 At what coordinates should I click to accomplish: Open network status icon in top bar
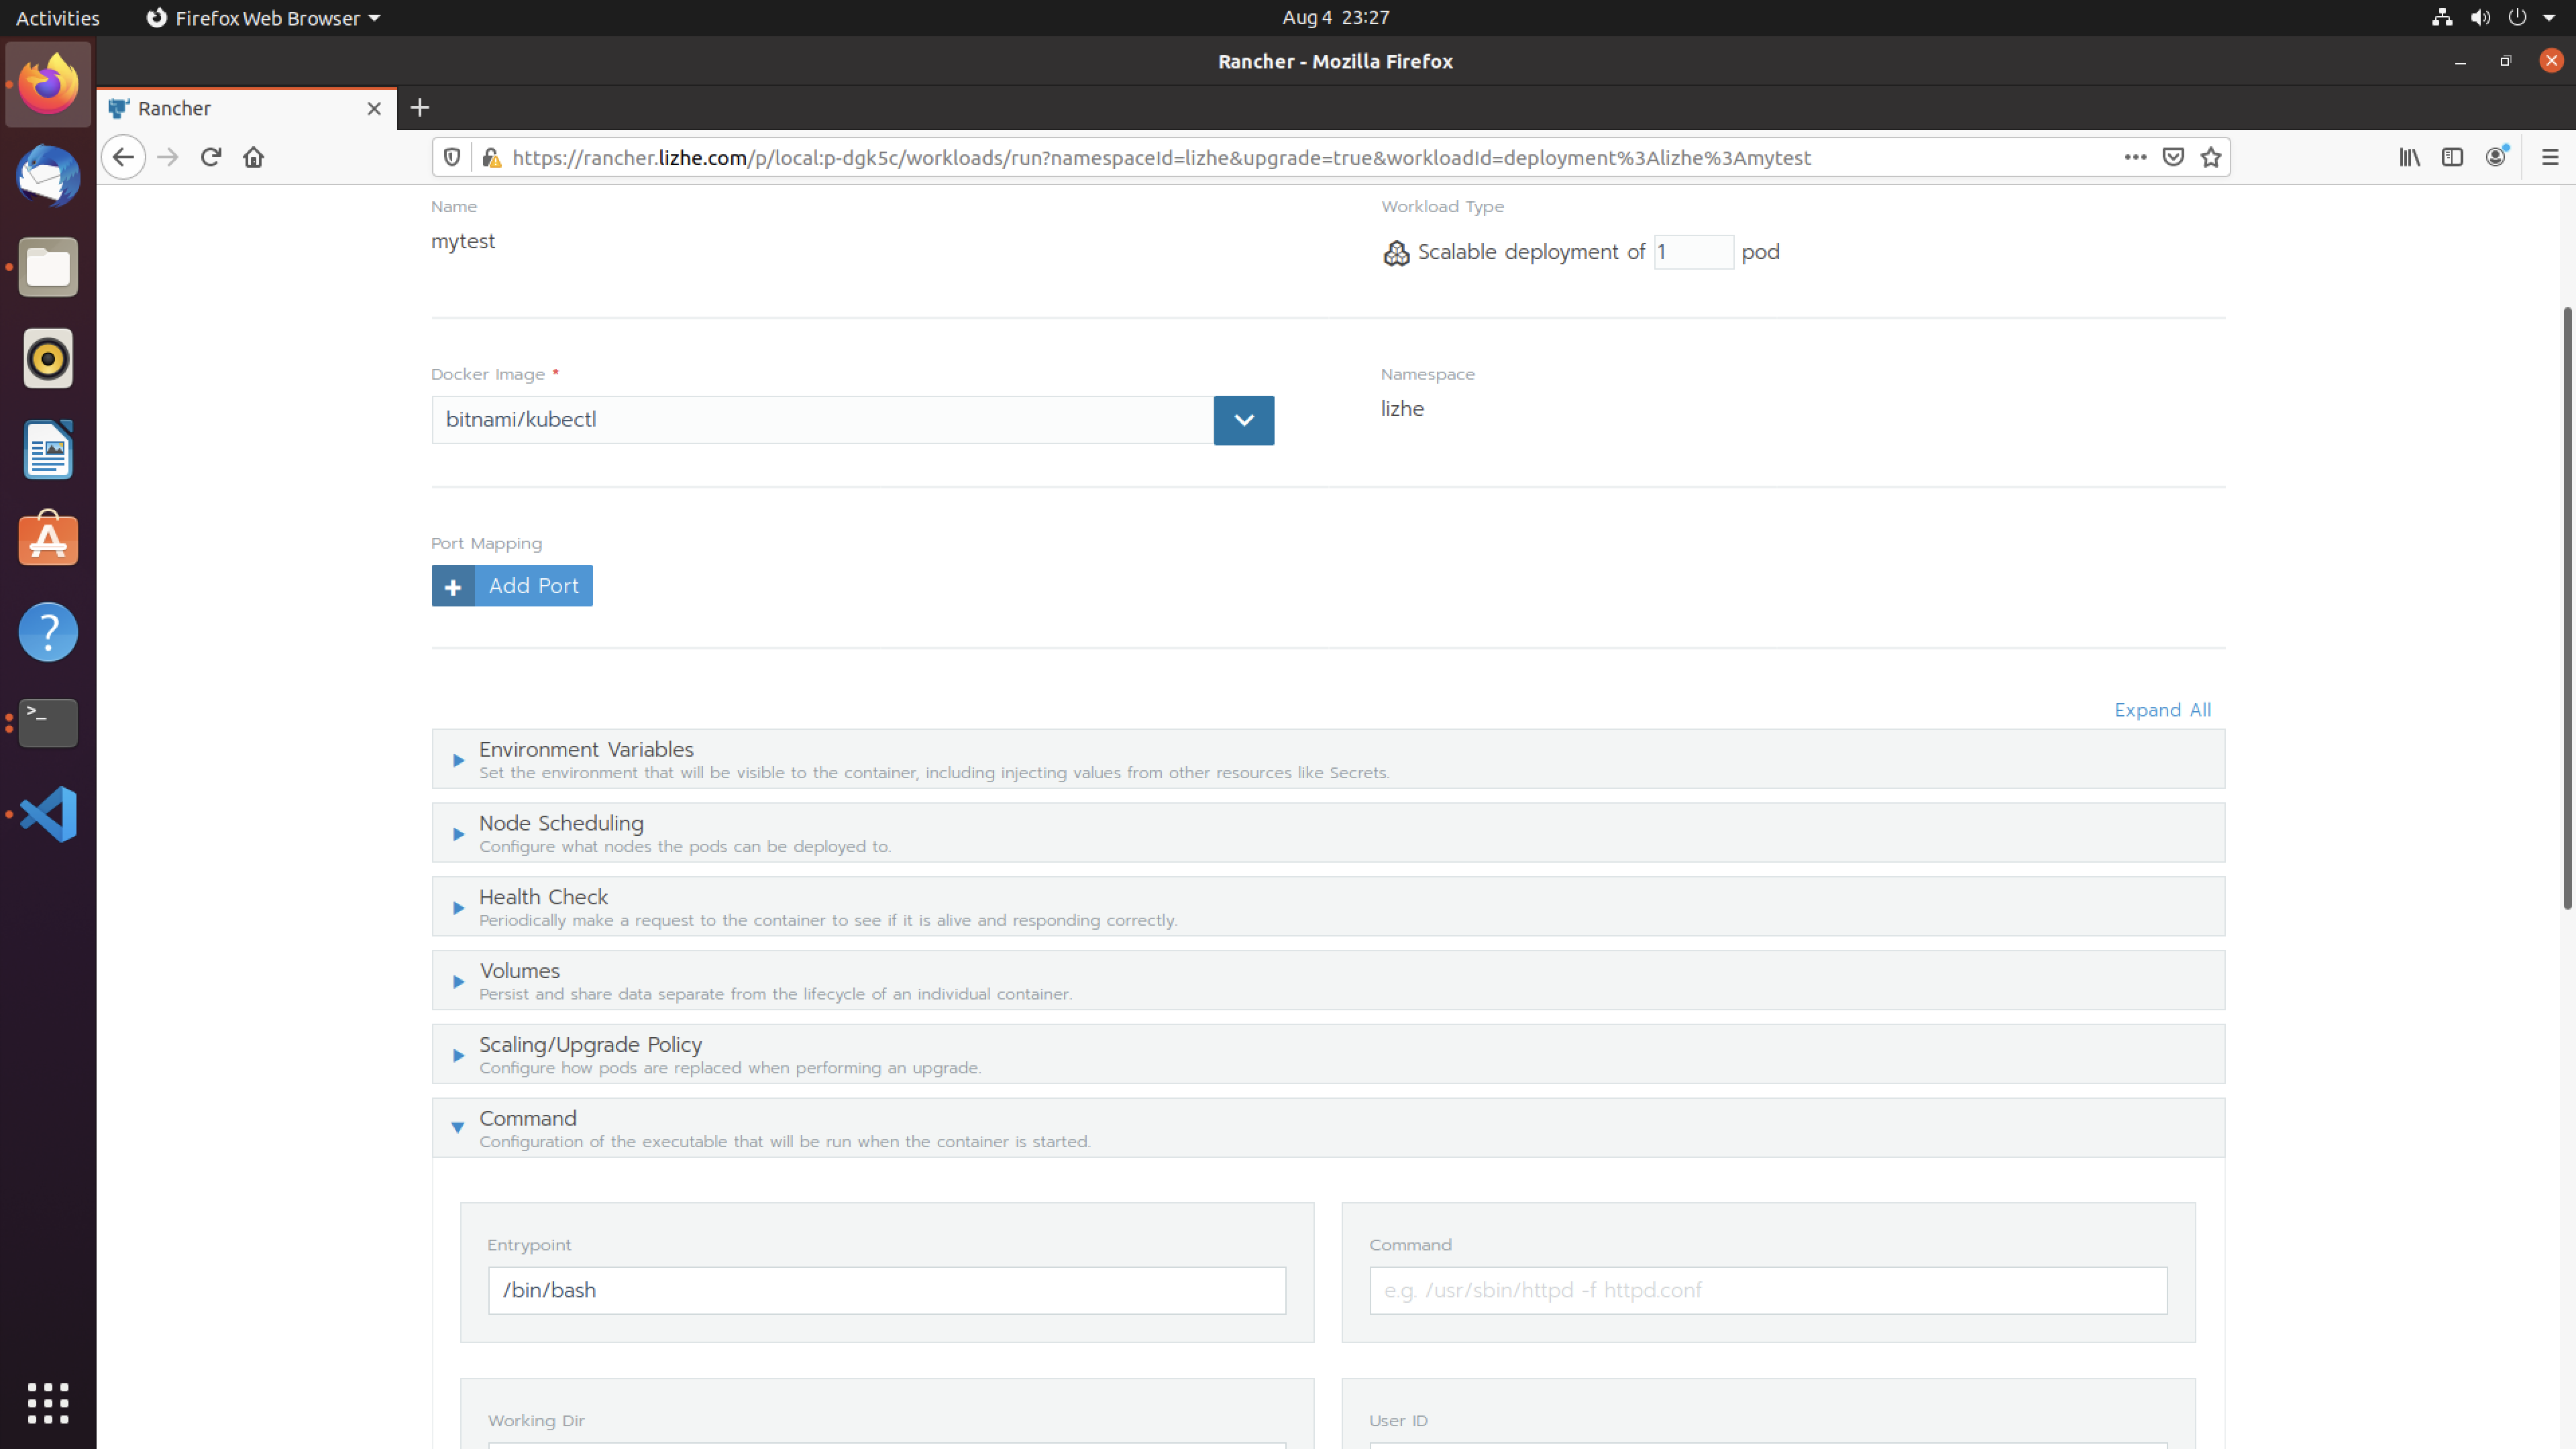pos(2442,17)
